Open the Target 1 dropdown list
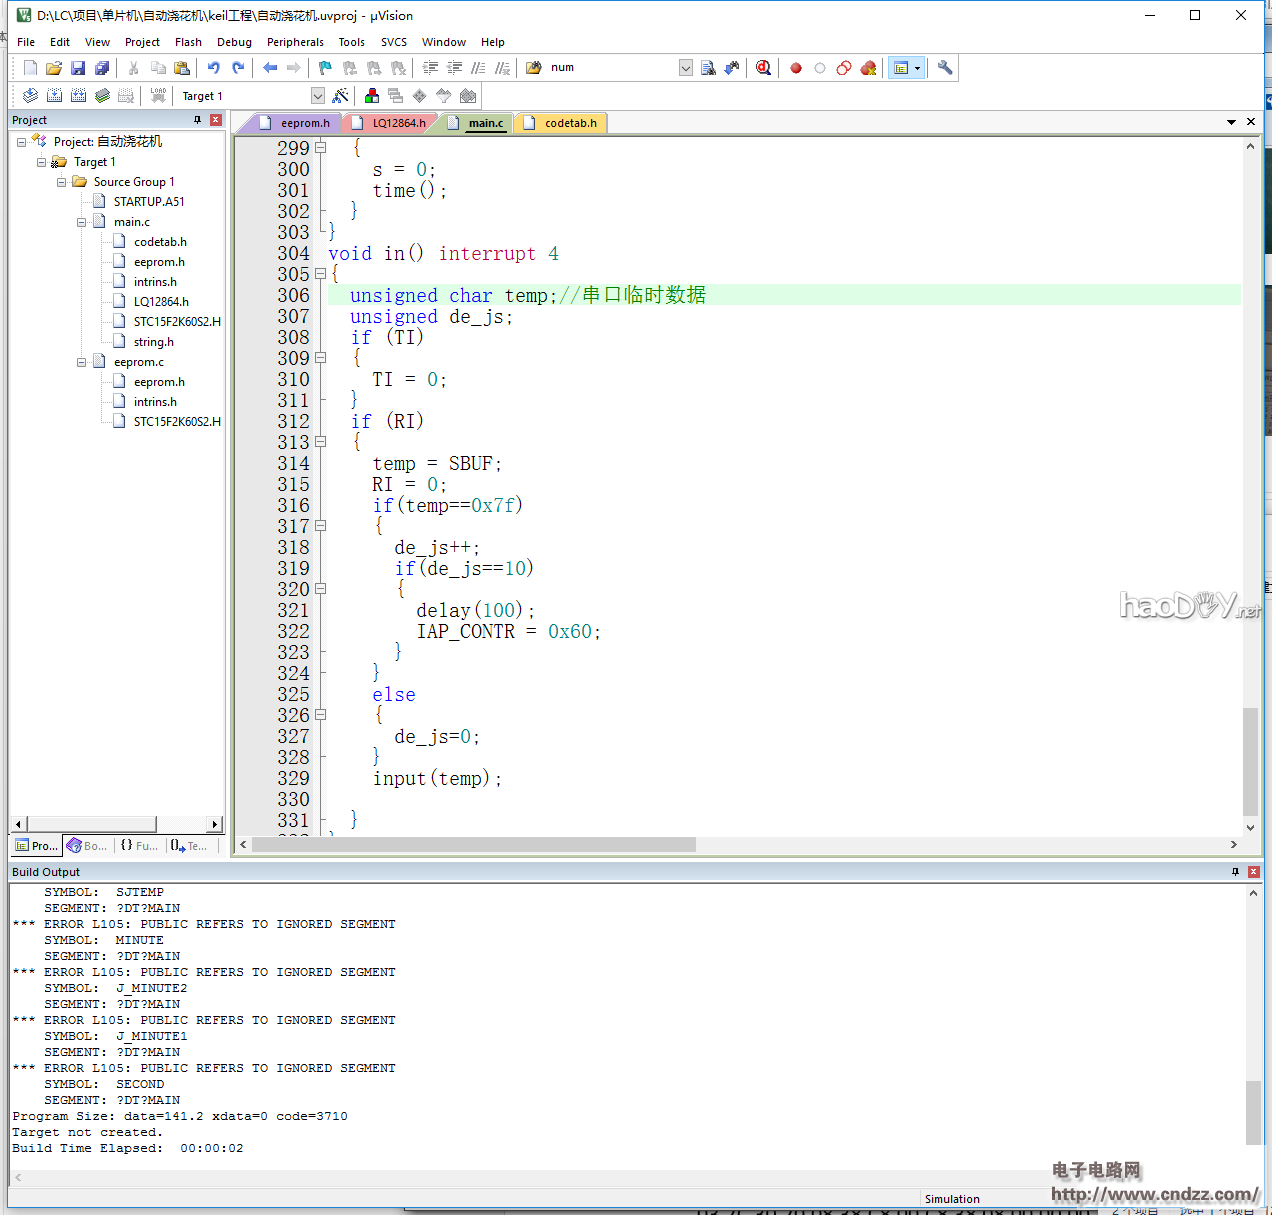1272x1215 pixels. coord(318,96)
